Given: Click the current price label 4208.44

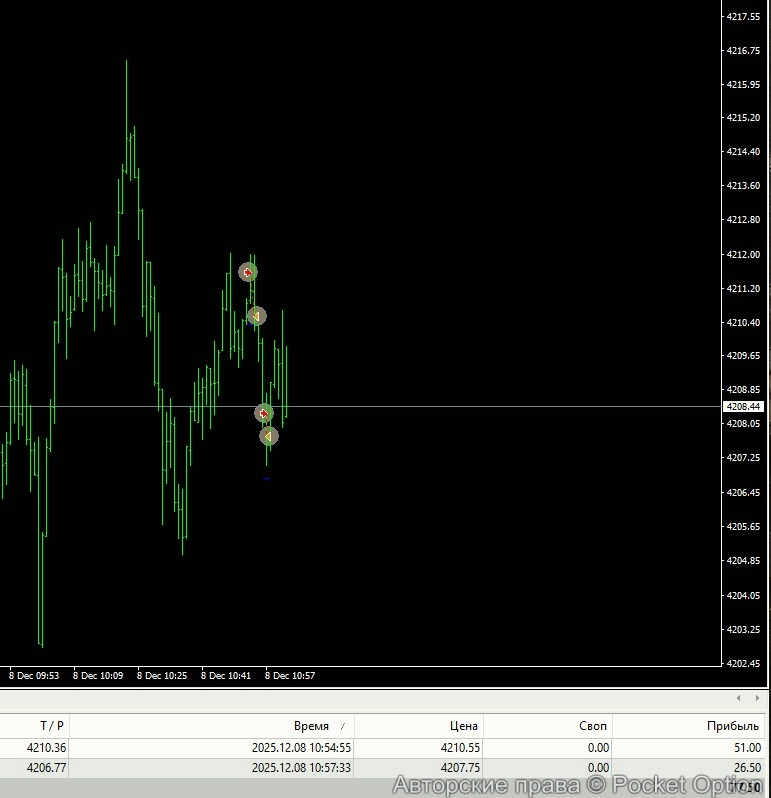Looking at the screenshot, I should click(743, 407).
